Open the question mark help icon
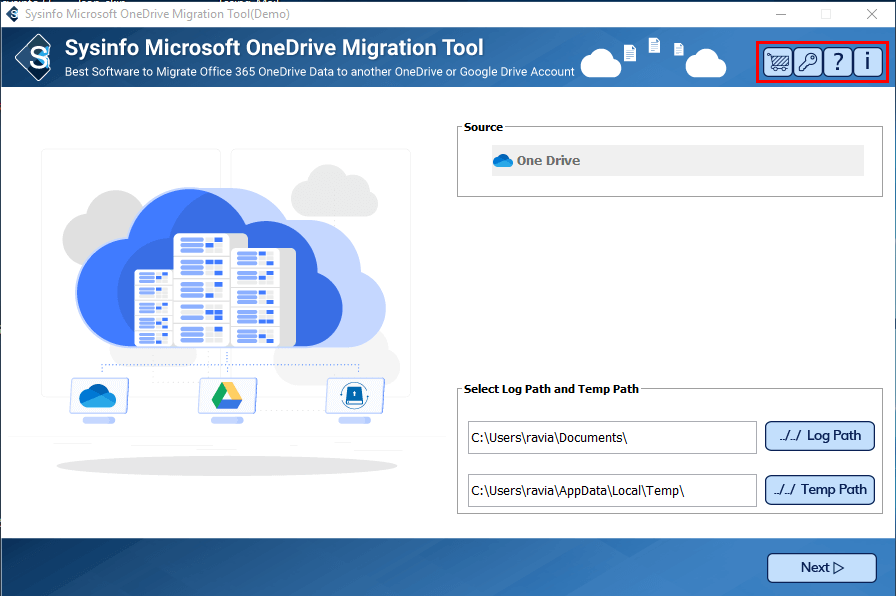896x596 pixels. [838, 61]
